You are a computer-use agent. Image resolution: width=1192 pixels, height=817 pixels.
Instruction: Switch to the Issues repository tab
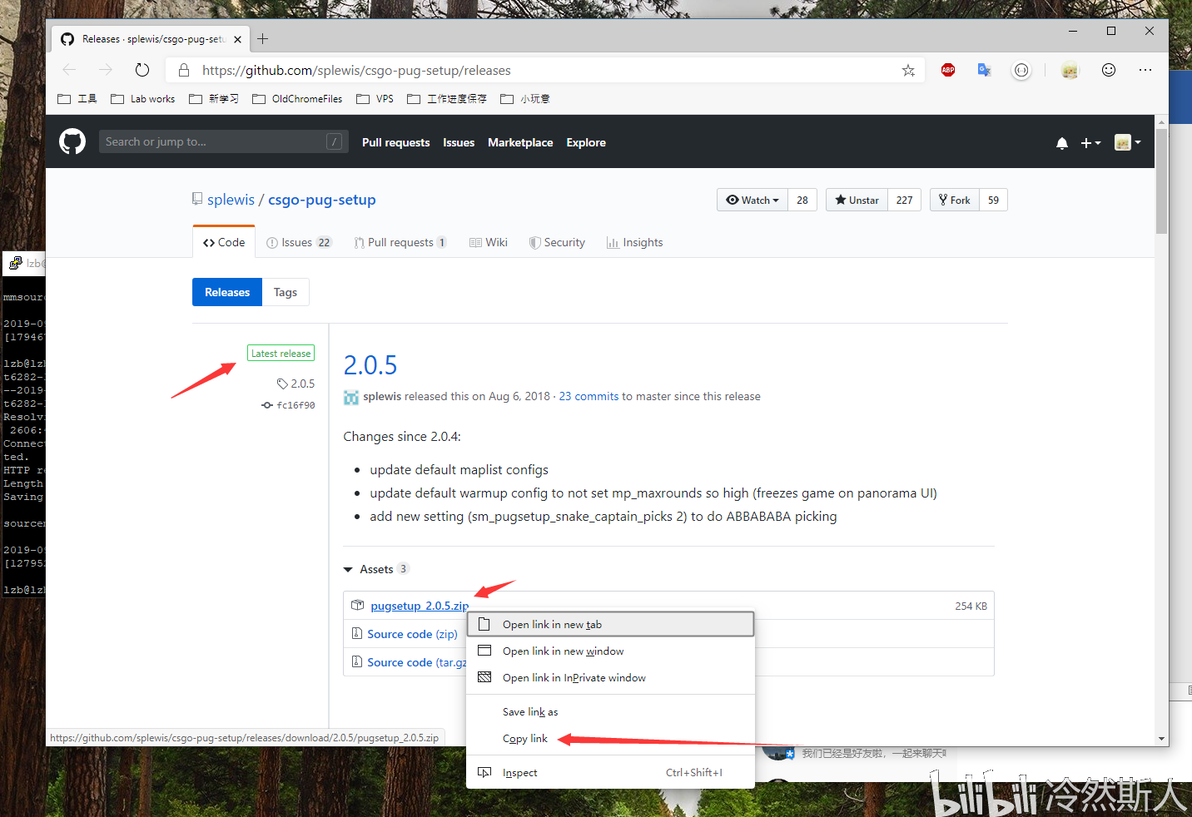coord(299,242)
